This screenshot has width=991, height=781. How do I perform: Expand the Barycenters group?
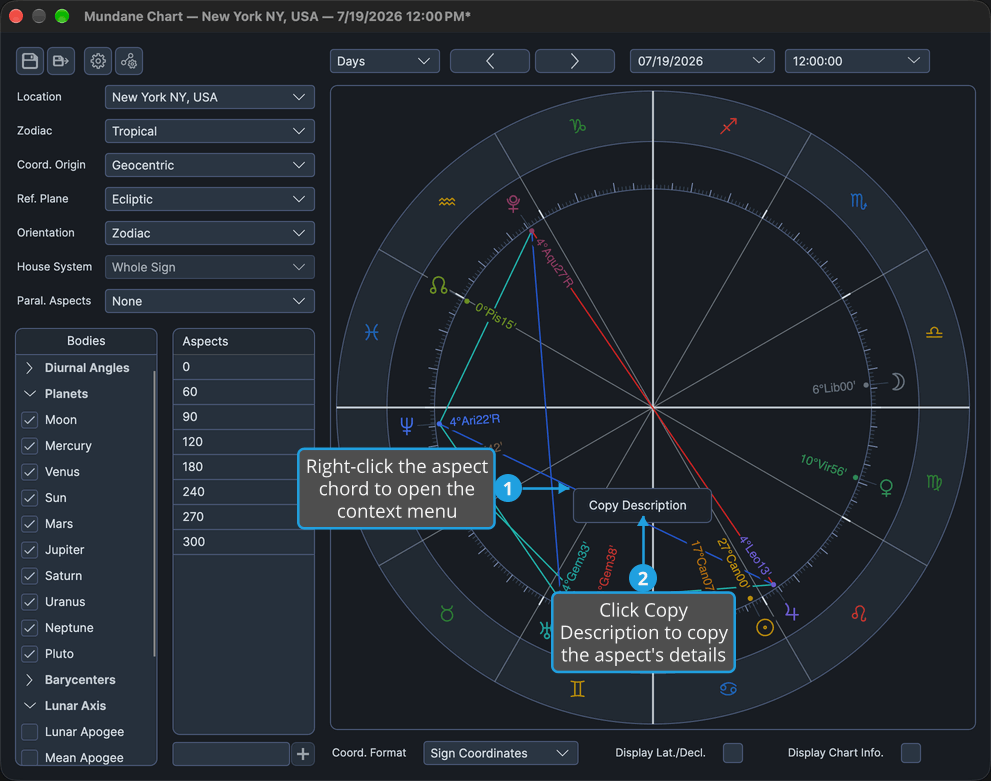(x=29, y=680)
